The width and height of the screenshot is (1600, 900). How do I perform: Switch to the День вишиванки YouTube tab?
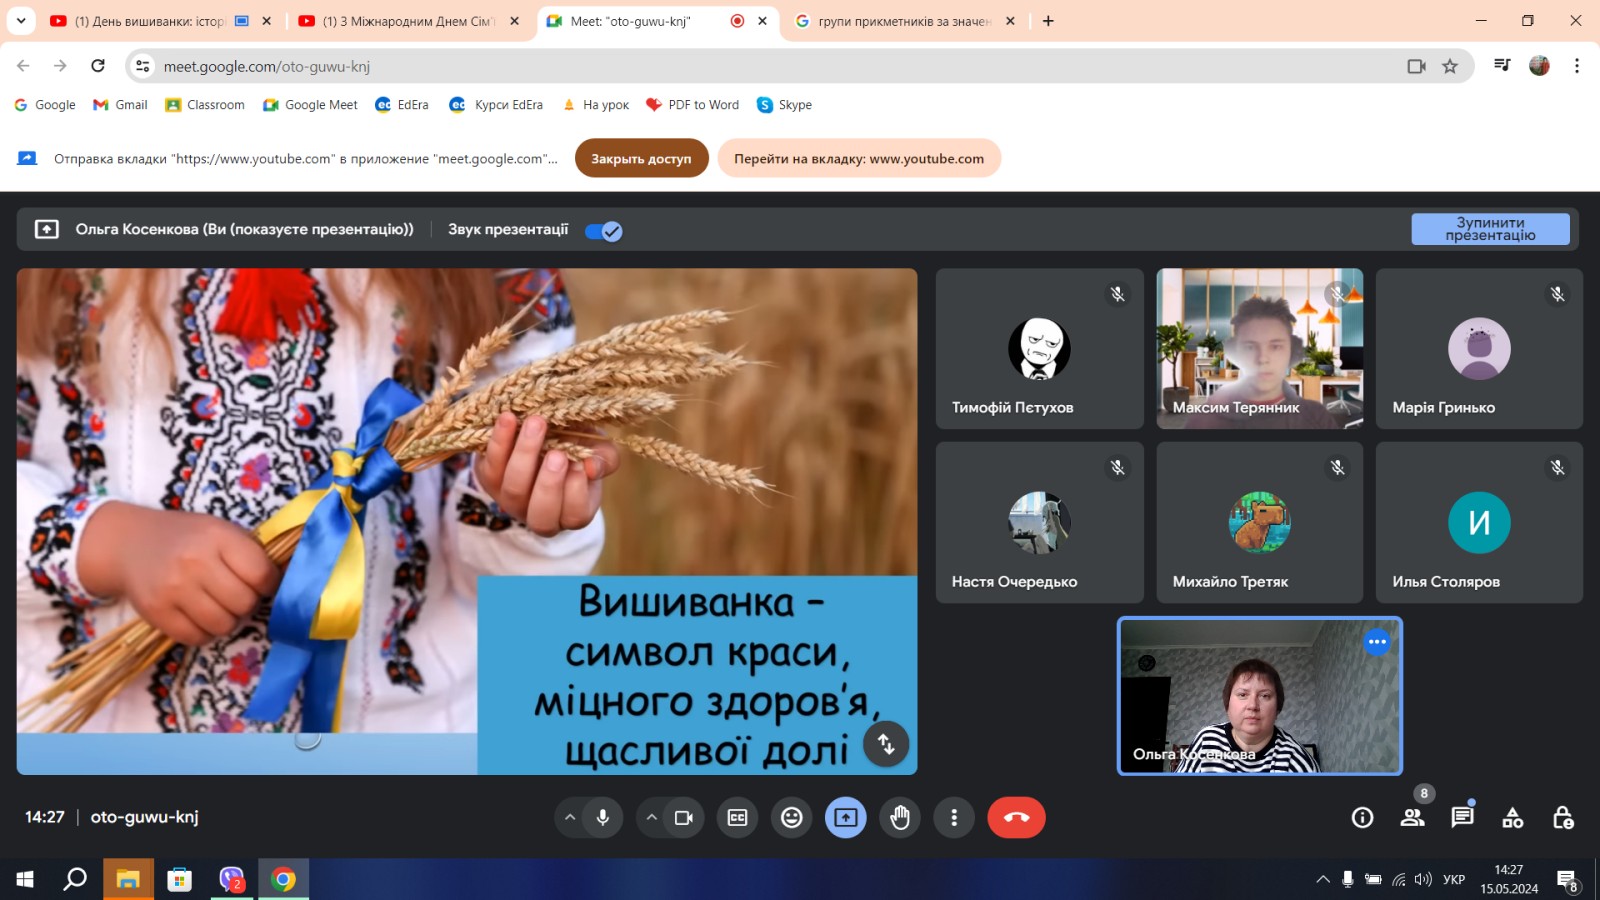(x=150, y=21)
